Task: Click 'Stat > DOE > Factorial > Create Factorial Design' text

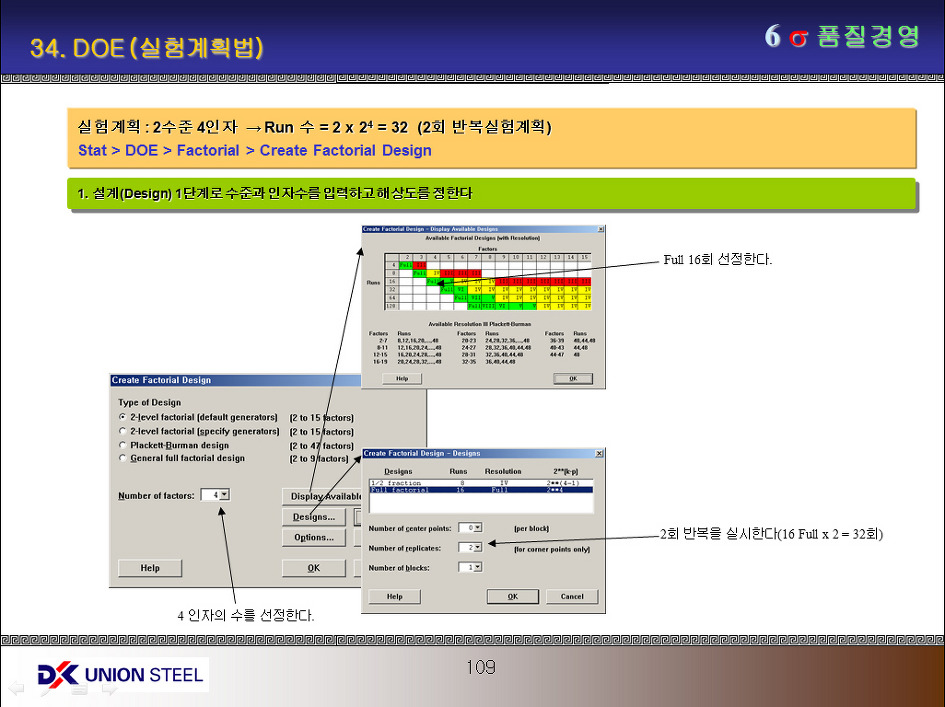Action: [255, 150]
